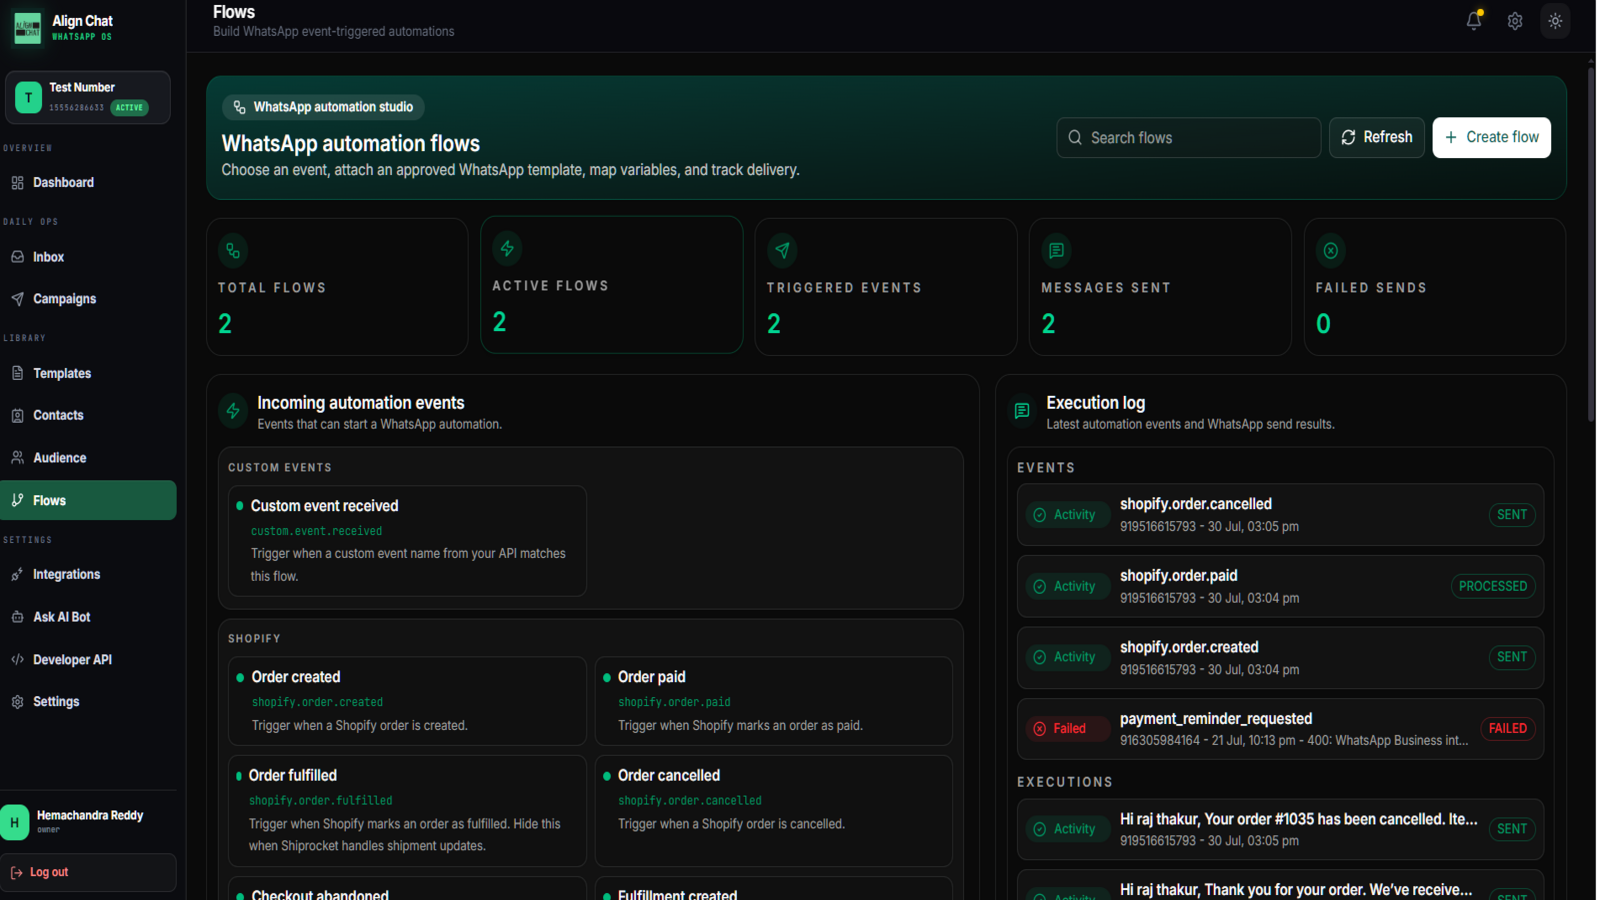Click the red FAILED status badge
The height and width of the screenshot is (900, 1600).
[x=1507, y=729]
